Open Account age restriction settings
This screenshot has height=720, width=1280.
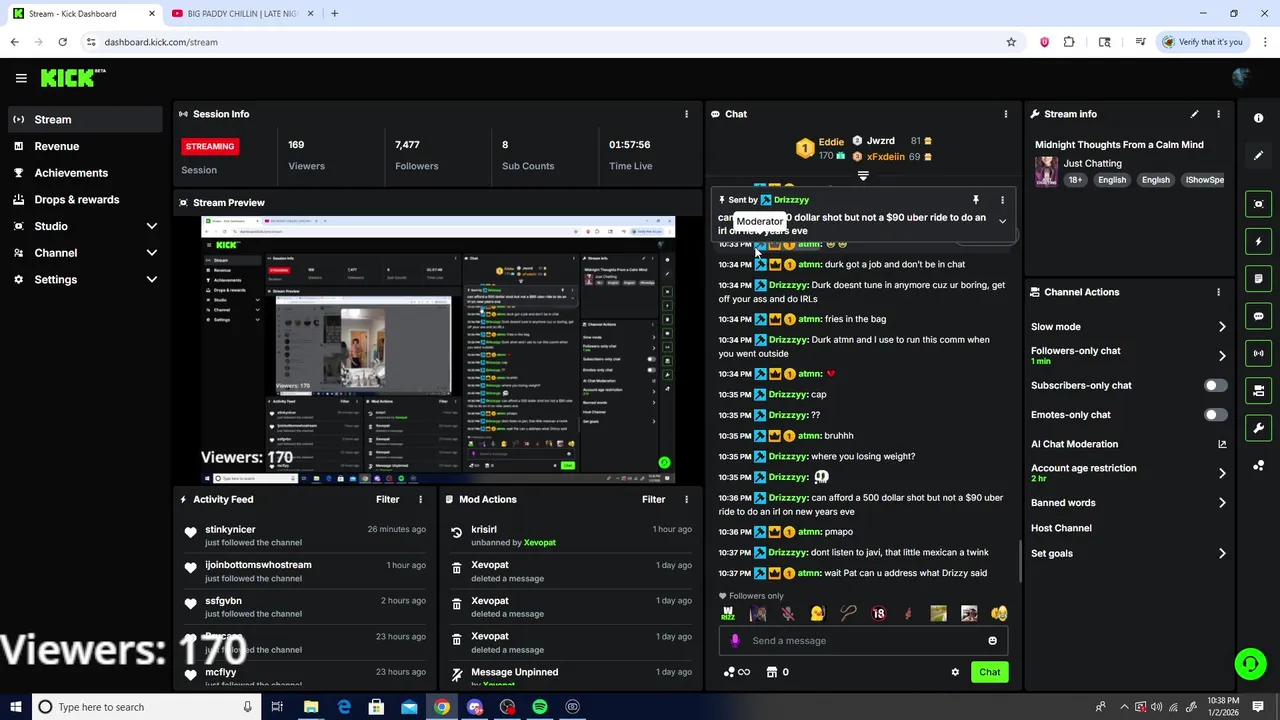(1128, 473)
